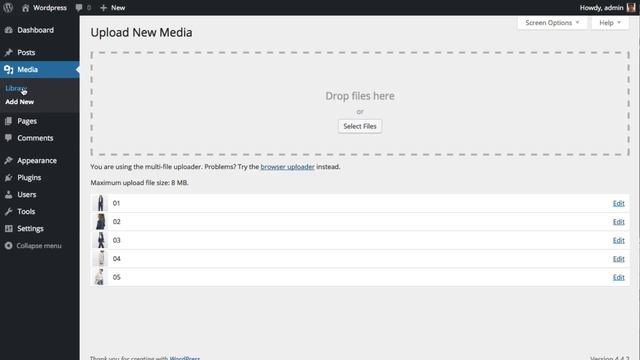Click thumbnail of uploaded image 03

[x=100, y=240]
